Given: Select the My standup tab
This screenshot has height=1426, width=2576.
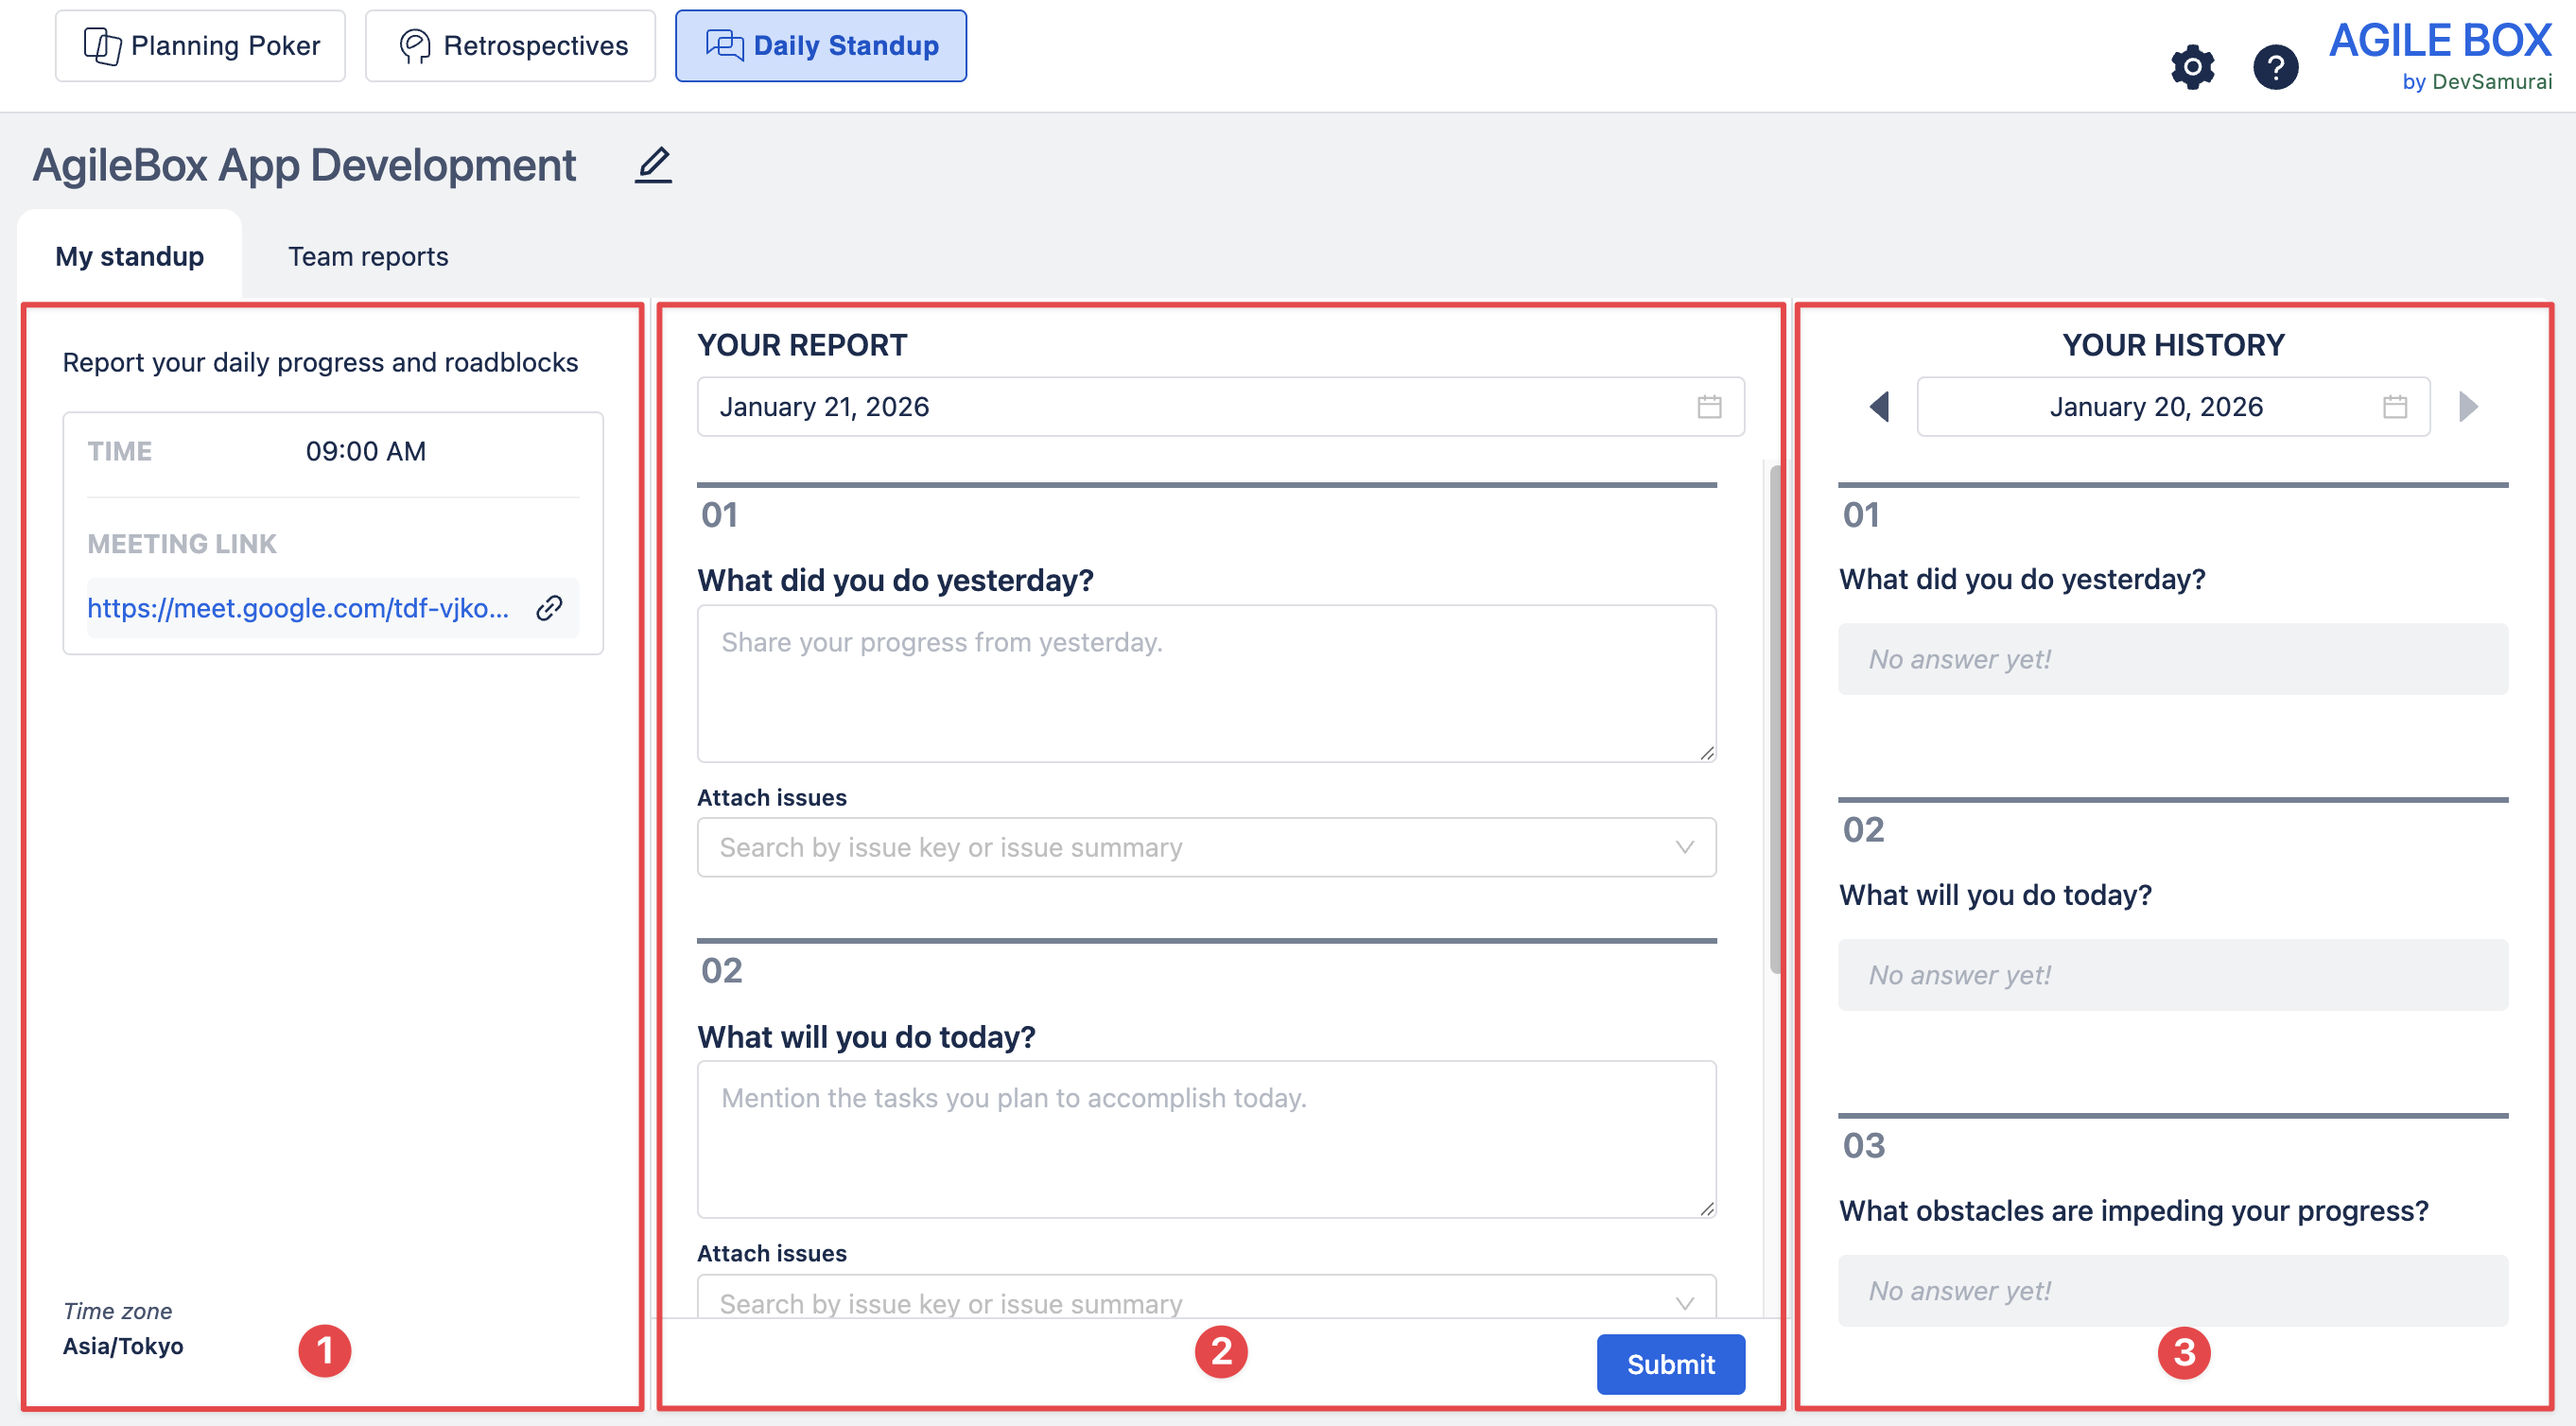Looking at the screenshot, I should 129,256.
